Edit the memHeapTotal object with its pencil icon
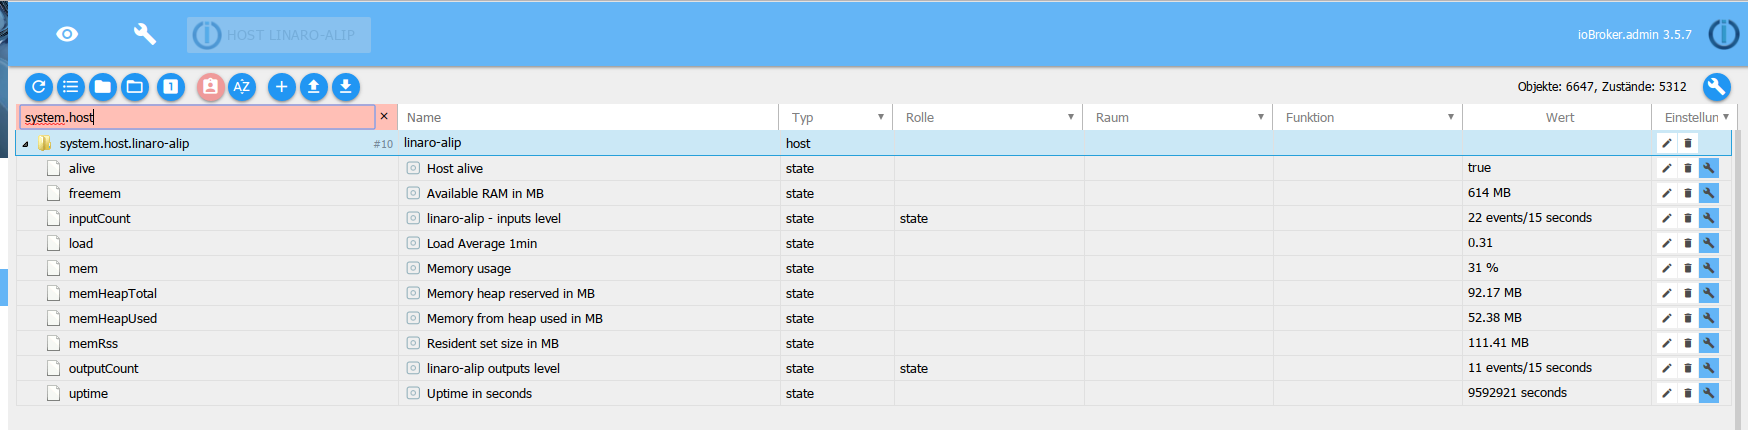Image resolution: width=1748 pixels, height=430 pixels. point(1667,293)
